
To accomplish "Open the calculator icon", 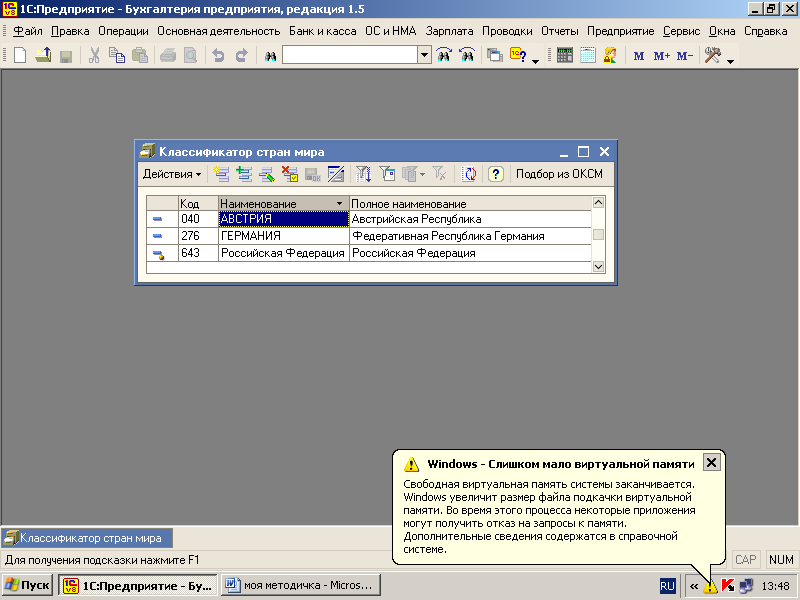I will point(565,55).
